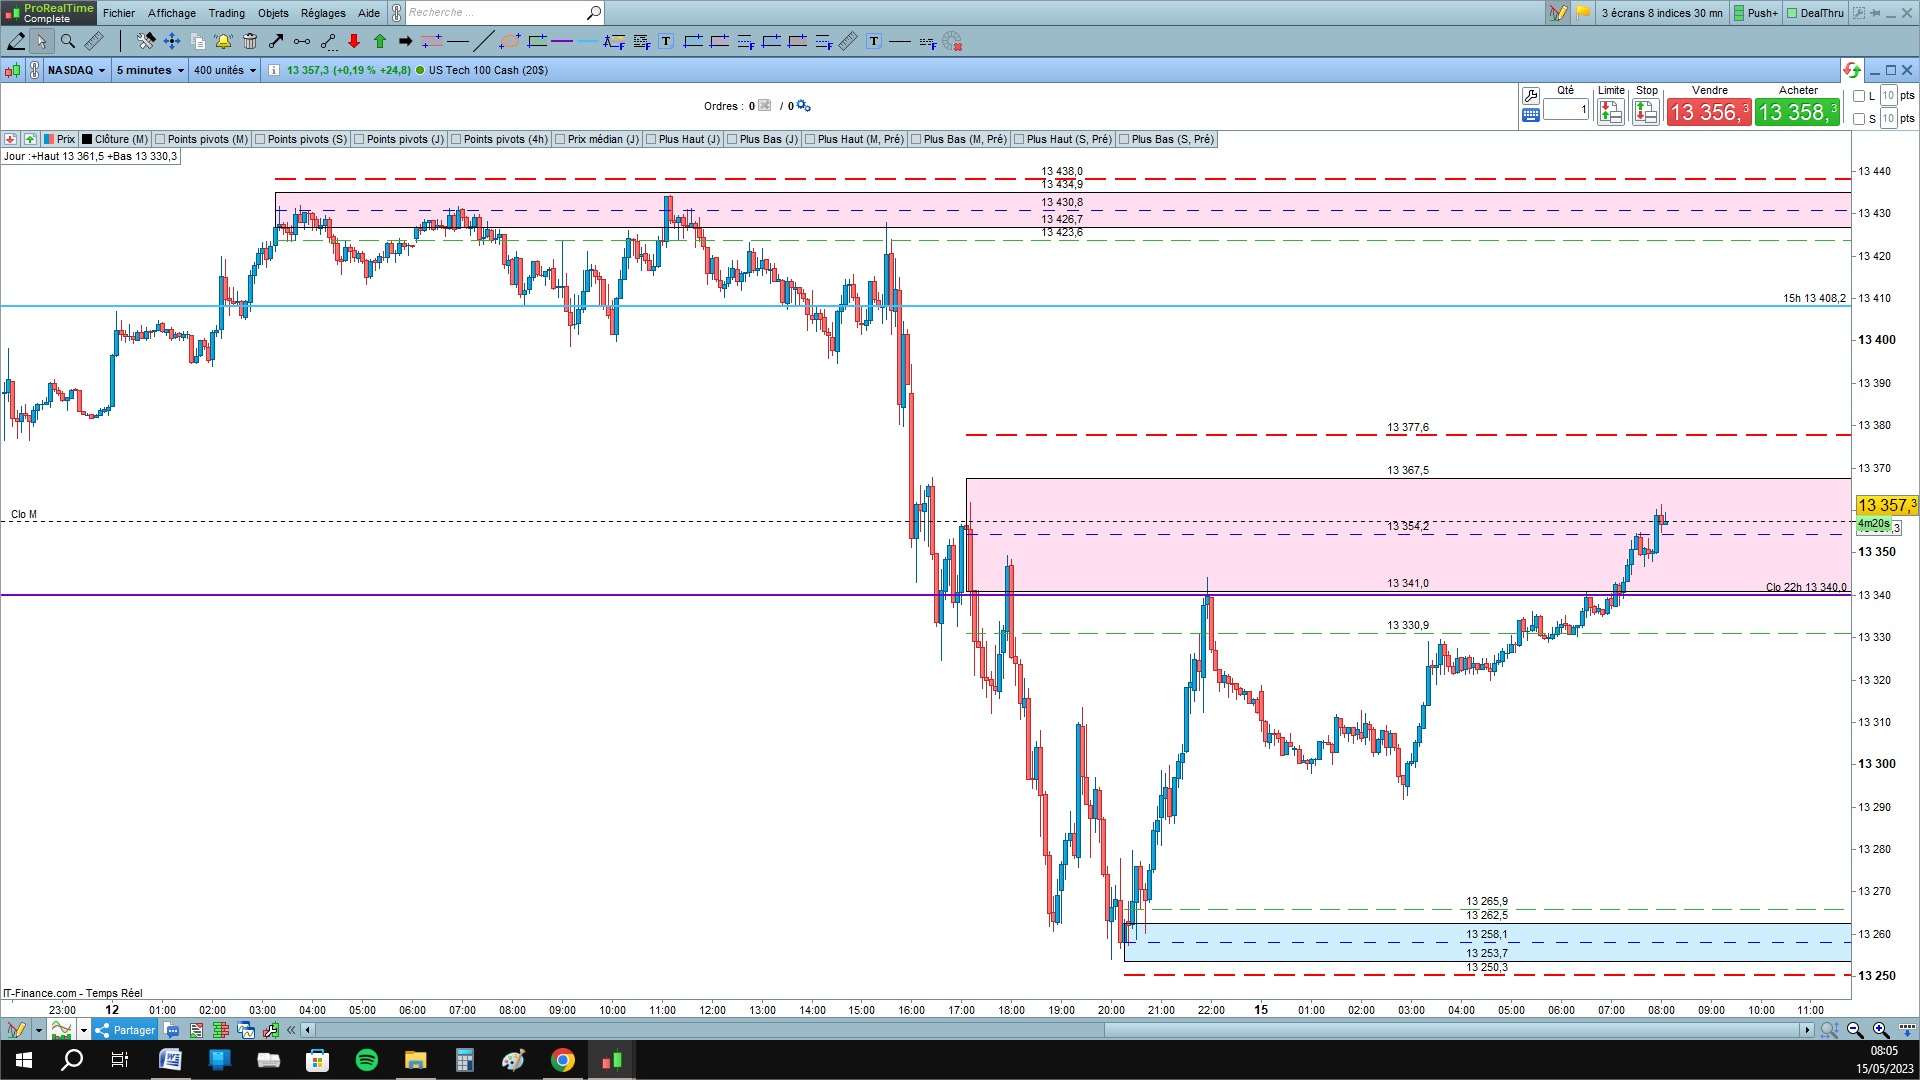Viewport: 1920px width, 1080px height.
Task: Enable the Prix médian (J) indicator
Action: tap(560, 139)
